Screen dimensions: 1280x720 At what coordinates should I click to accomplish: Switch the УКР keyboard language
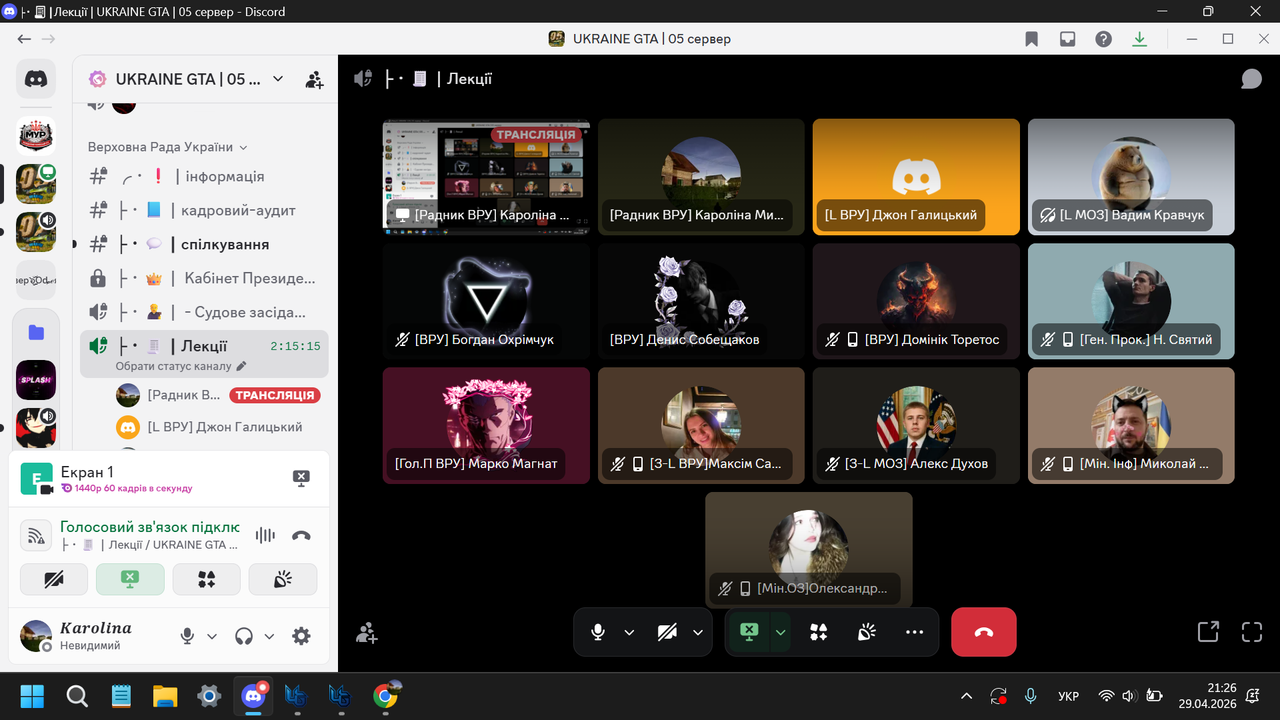click(x=1068, y=696)
